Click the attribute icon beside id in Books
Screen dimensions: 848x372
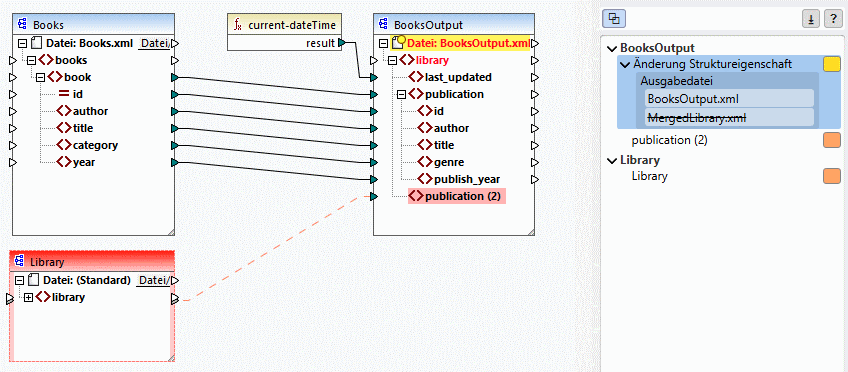(x=63, y=94)
